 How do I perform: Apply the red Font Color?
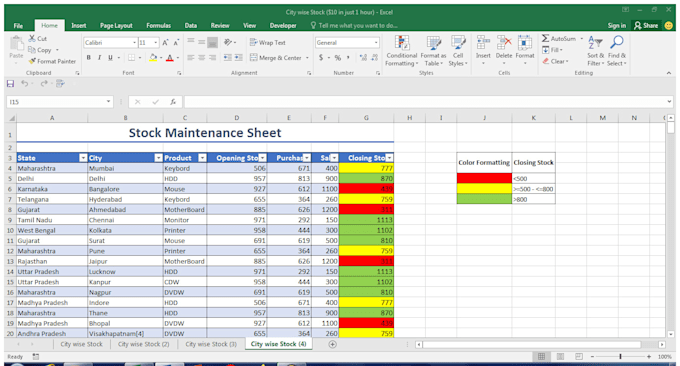(x=170, y=57)
